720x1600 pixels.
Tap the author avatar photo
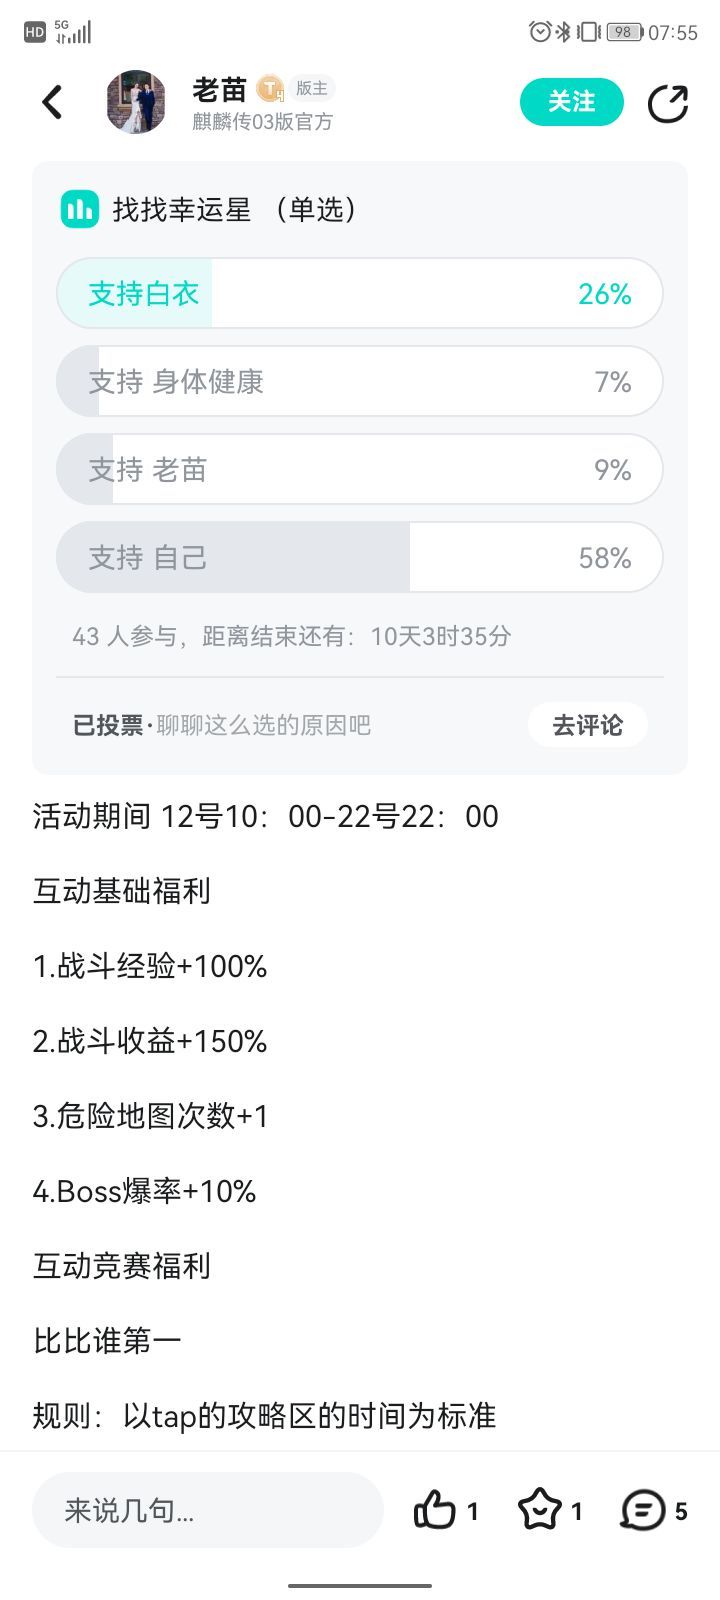point(136,102)
